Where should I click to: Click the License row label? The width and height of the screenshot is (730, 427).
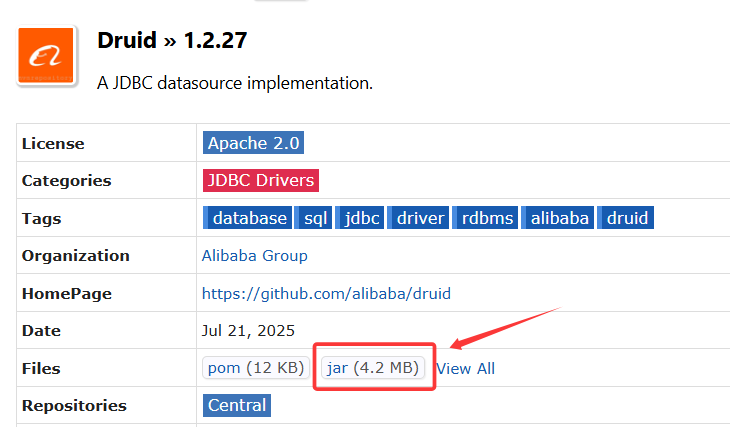point(53,143)
